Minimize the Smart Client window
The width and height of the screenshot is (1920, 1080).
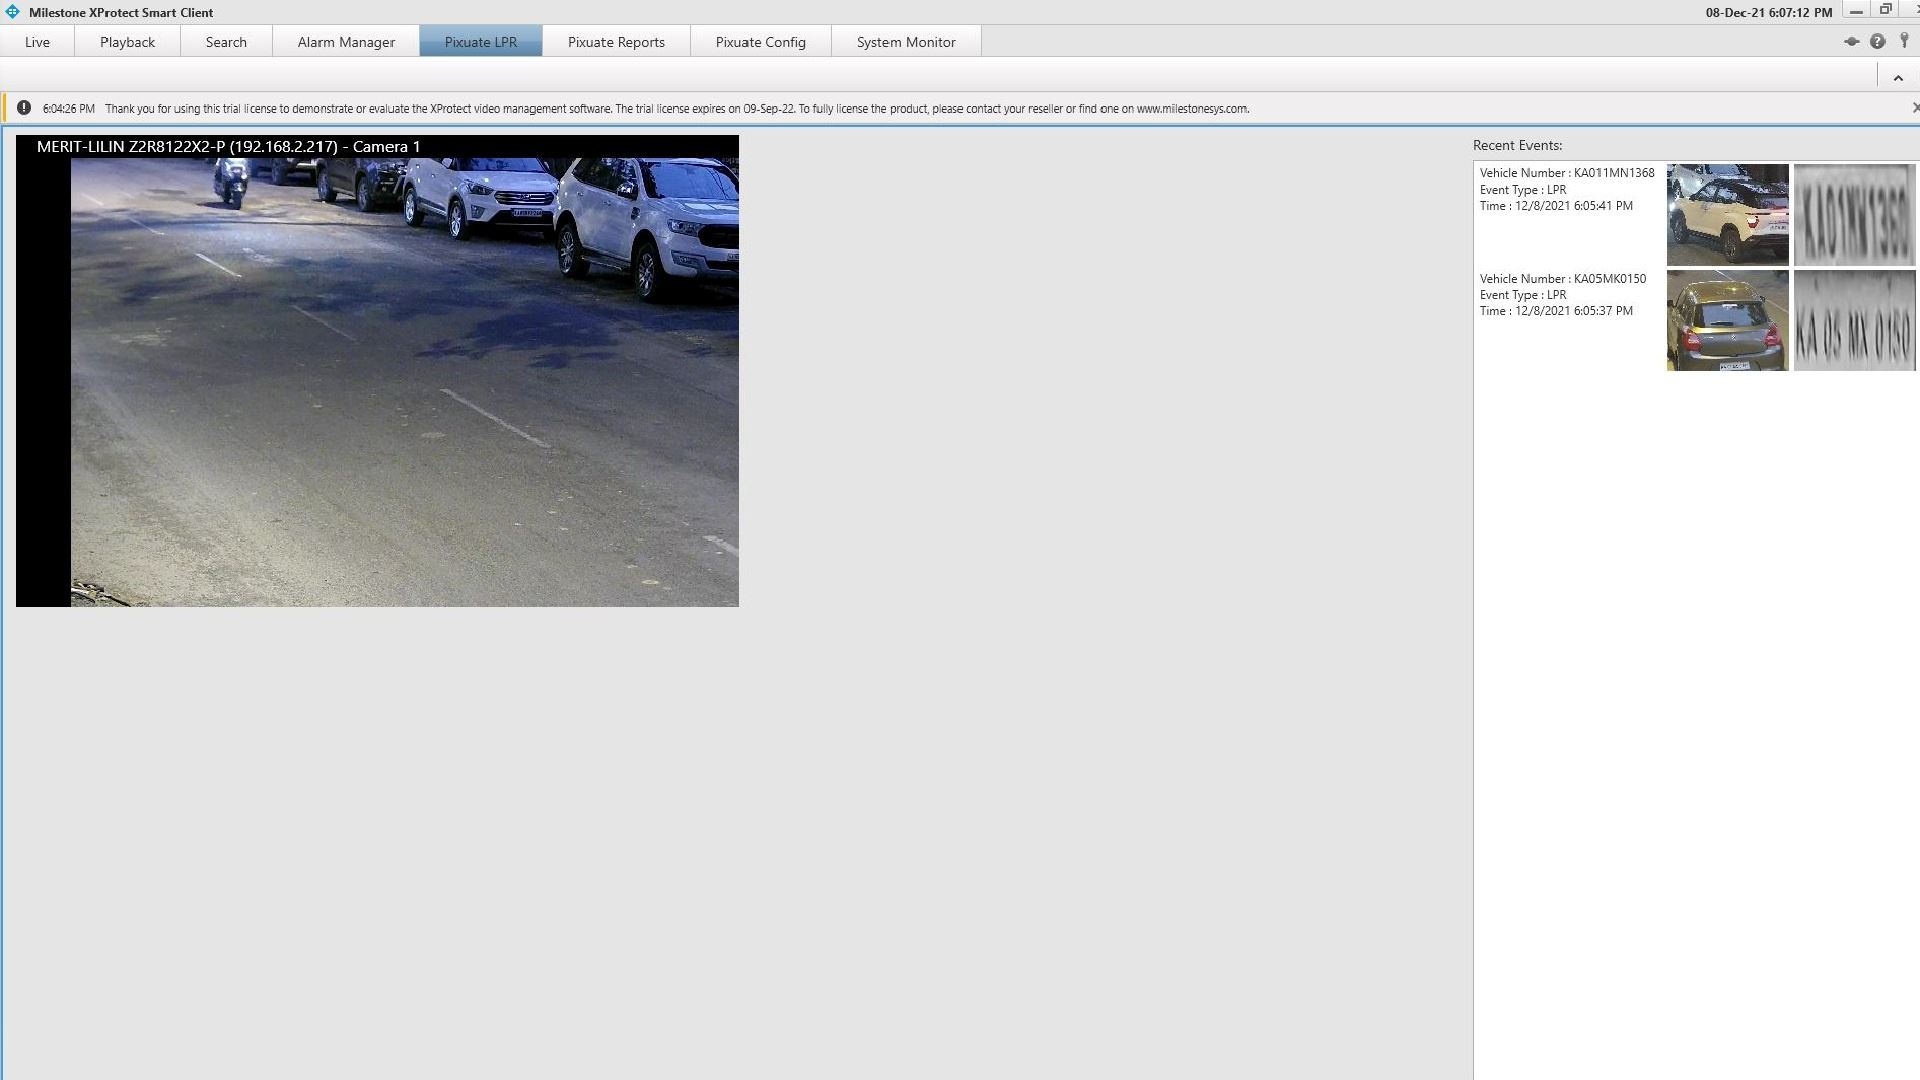1856,12
